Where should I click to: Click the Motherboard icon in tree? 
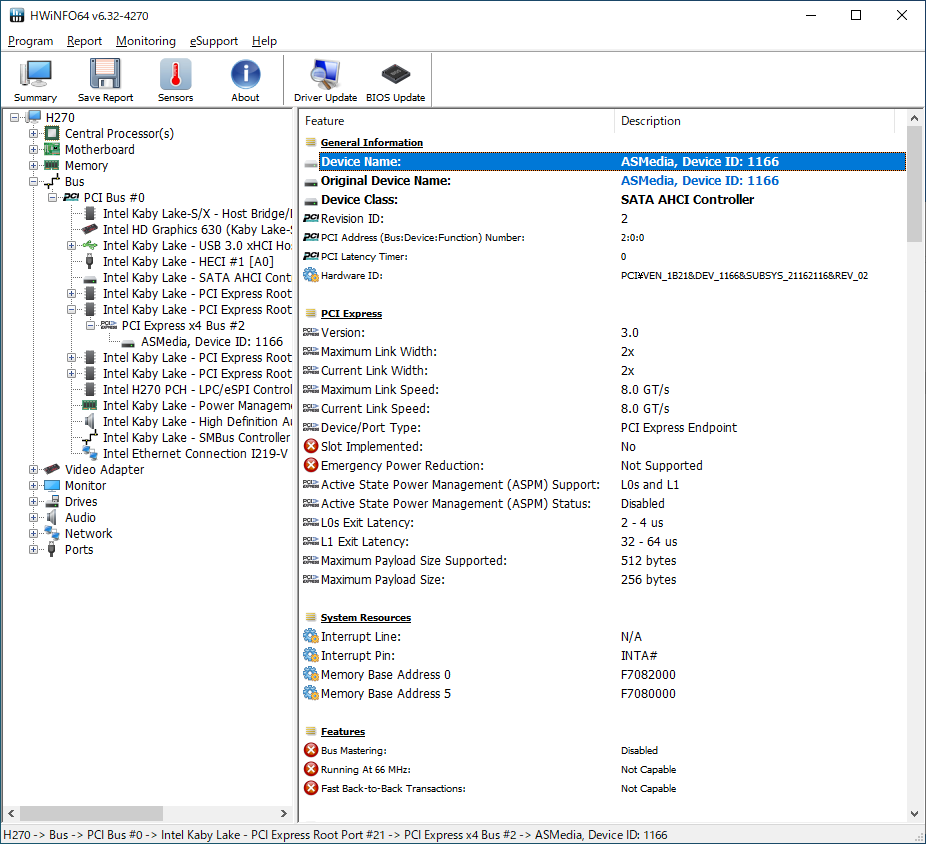coord(52,149)
